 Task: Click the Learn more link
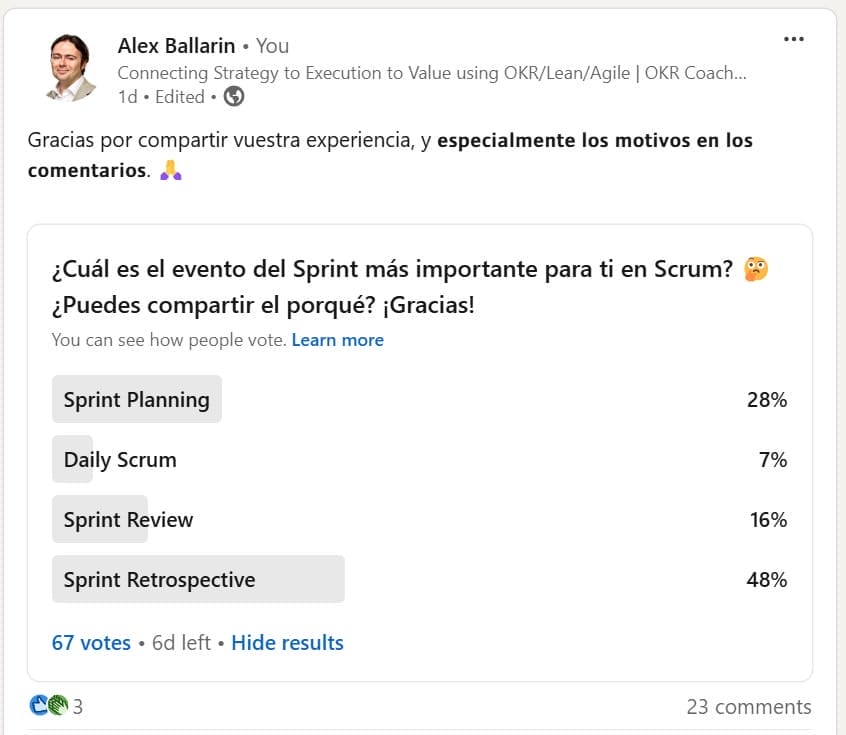click(x=337, y=340)
